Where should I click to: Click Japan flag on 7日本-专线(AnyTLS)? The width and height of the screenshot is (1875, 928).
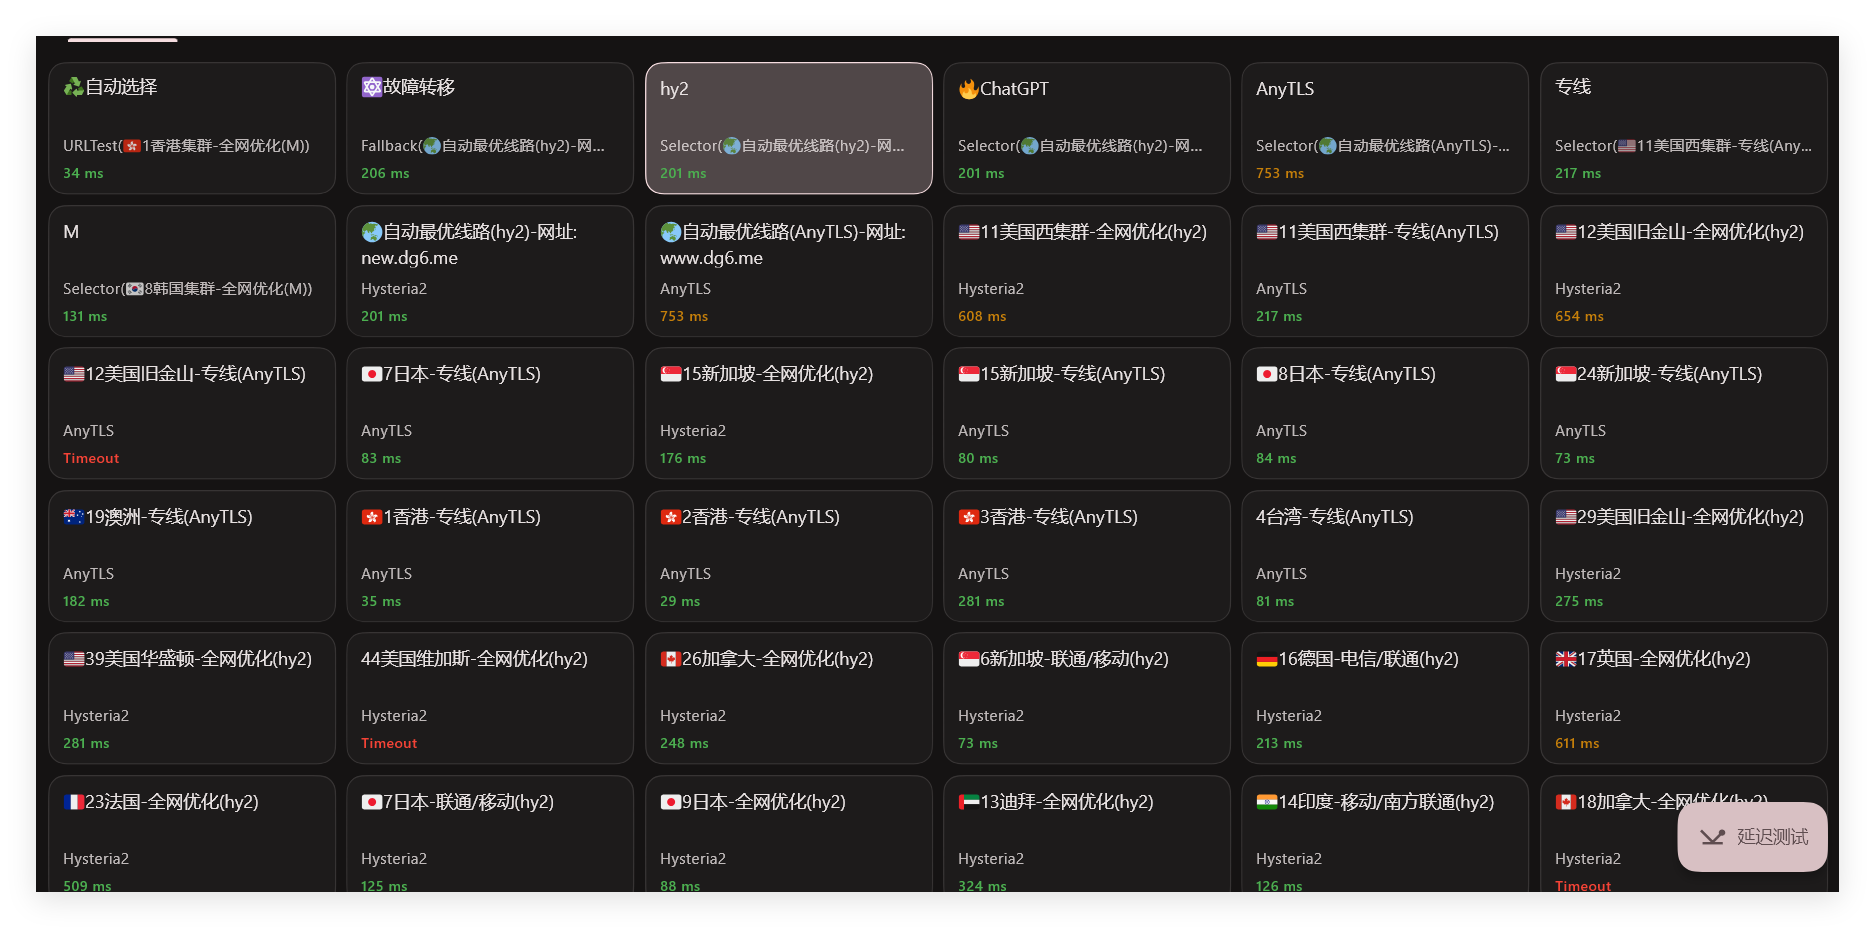point(372,374)
